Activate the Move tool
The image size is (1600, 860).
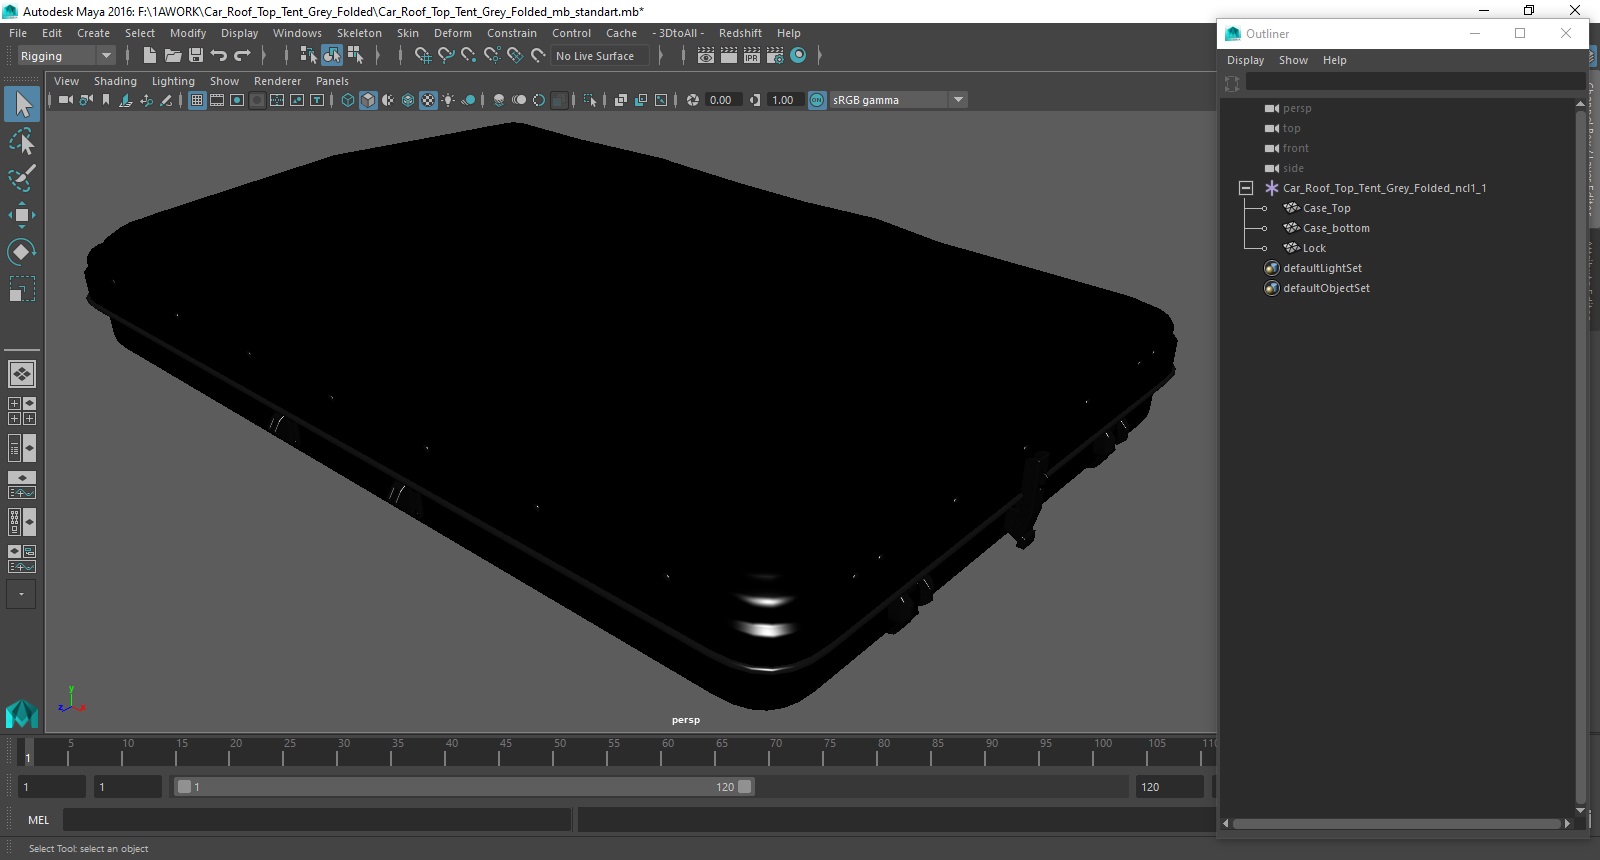[22, 215]
